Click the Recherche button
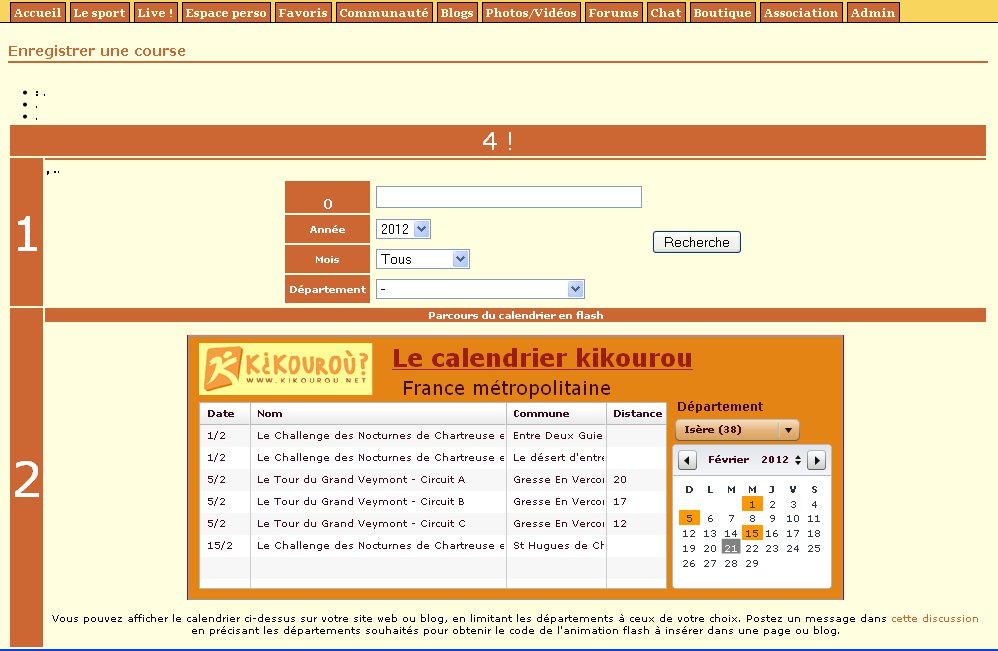 [696, 241]
